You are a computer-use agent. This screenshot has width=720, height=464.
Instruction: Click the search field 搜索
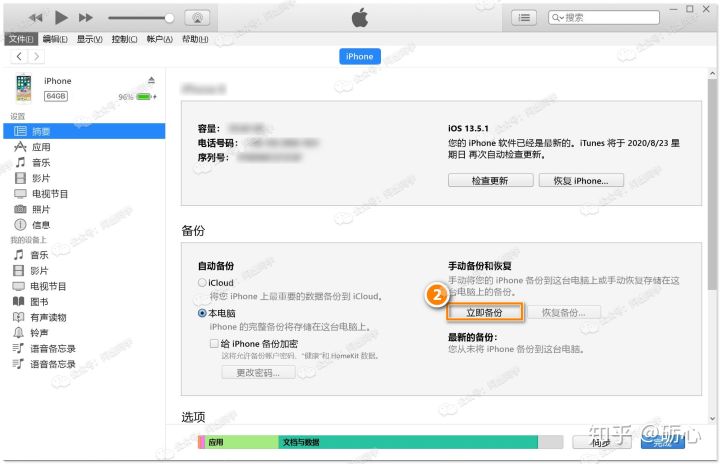pos(603,17)
